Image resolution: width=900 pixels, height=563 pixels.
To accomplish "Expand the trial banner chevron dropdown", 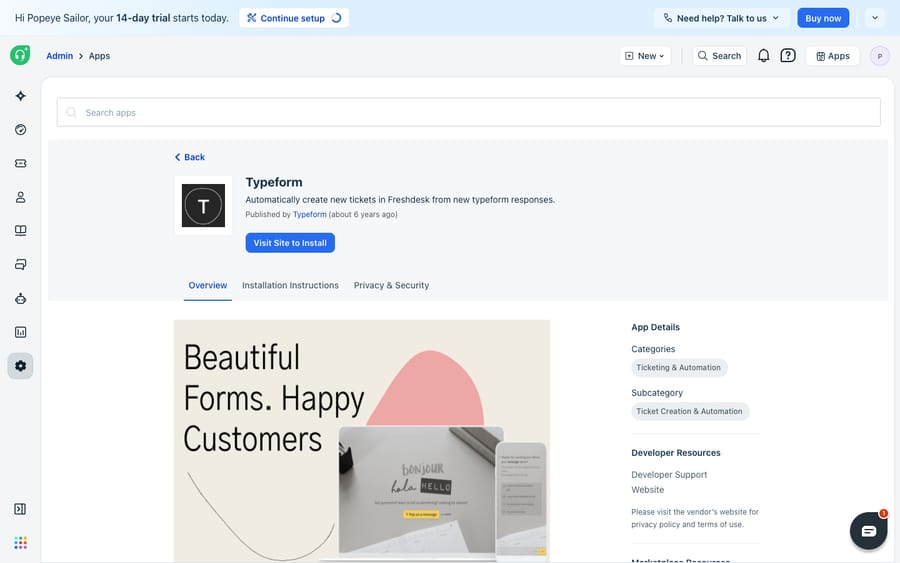I will 875,18.
